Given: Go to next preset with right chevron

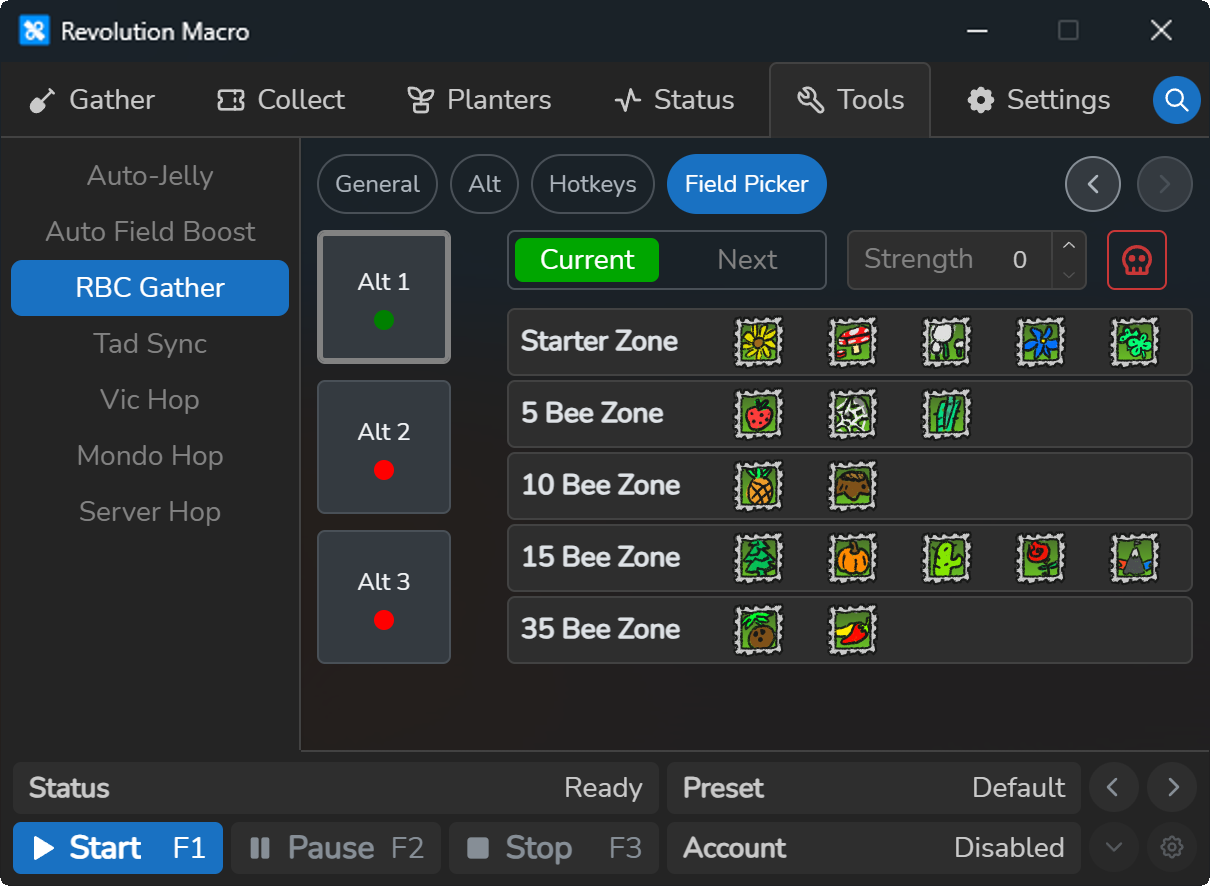Looking at the screenshot, I should click(1172, 788).
